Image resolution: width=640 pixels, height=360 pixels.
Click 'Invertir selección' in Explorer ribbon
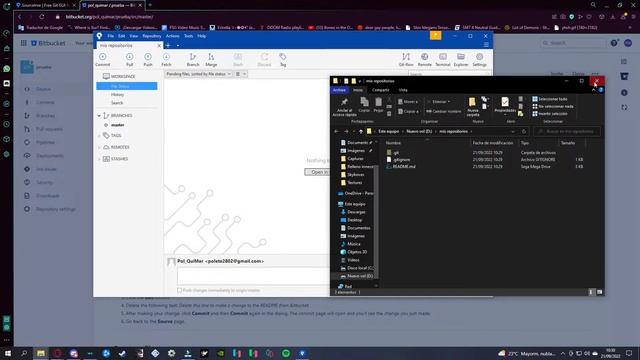549,114
